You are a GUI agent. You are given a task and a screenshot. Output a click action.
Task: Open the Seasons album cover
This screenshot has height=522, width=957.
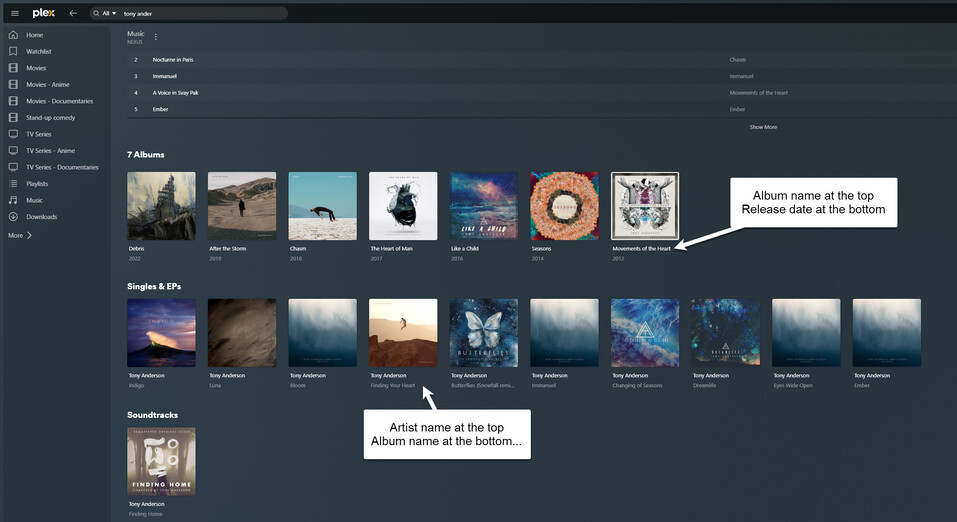point(564,206)
